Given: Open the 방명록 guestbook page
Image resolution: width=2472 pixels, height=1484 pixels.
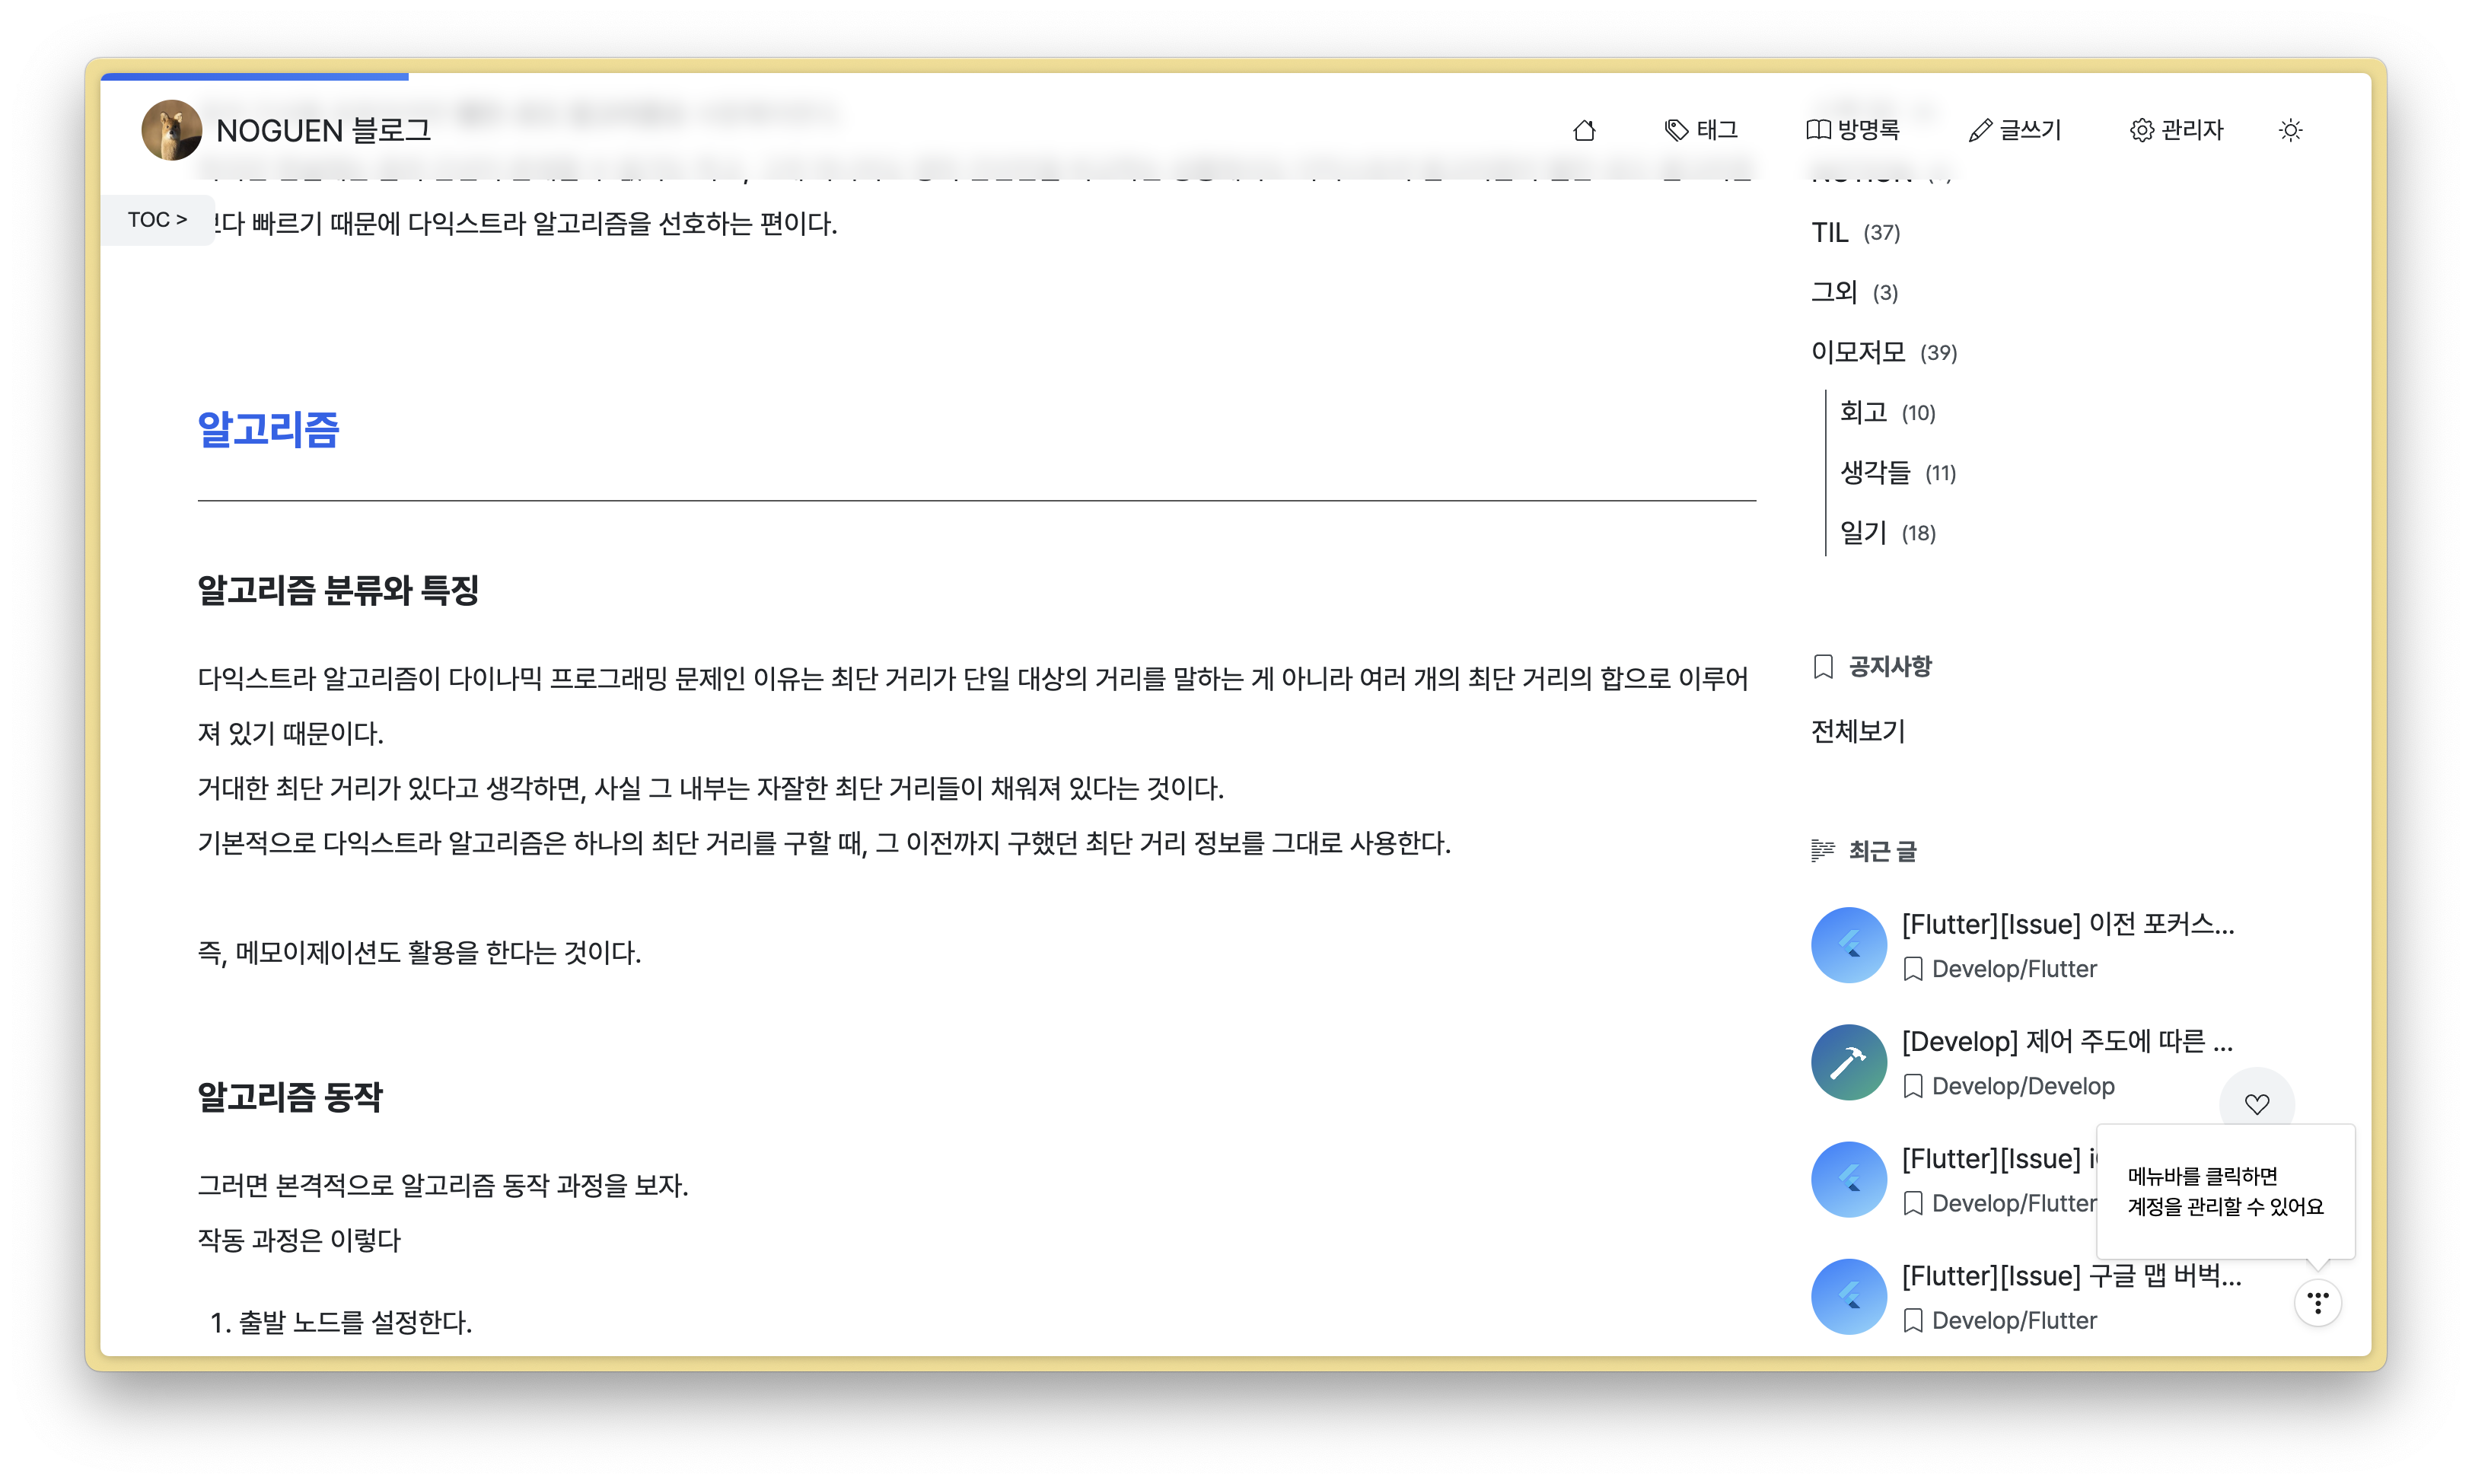Looking at the screenshot, I should [1853, 130].
